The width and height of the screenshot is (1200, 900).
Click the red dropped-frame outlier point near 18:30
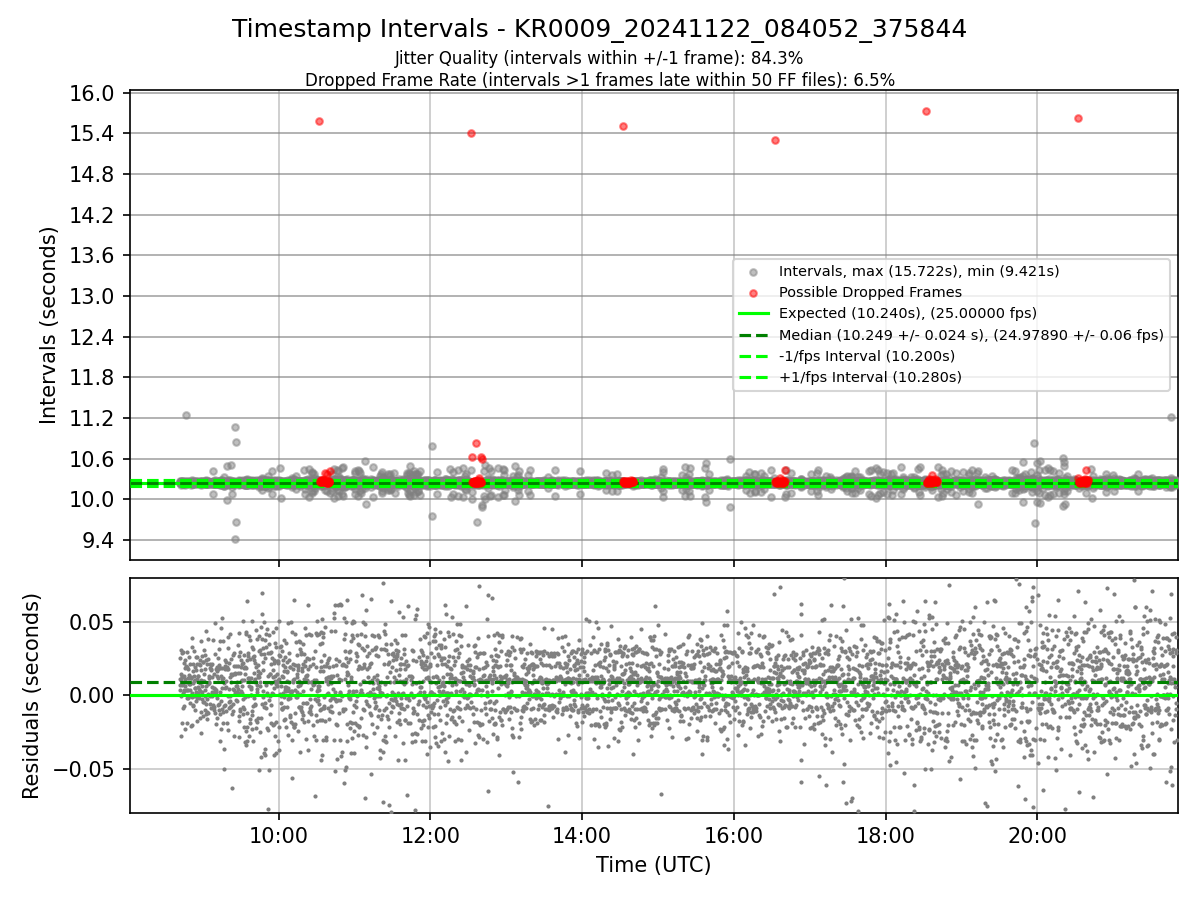(926, 111)
